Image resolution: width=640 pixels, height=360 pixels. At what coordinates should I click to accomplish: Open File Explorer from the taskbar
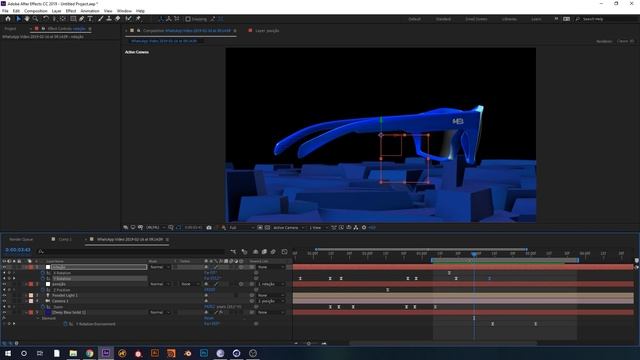point(73,353)
